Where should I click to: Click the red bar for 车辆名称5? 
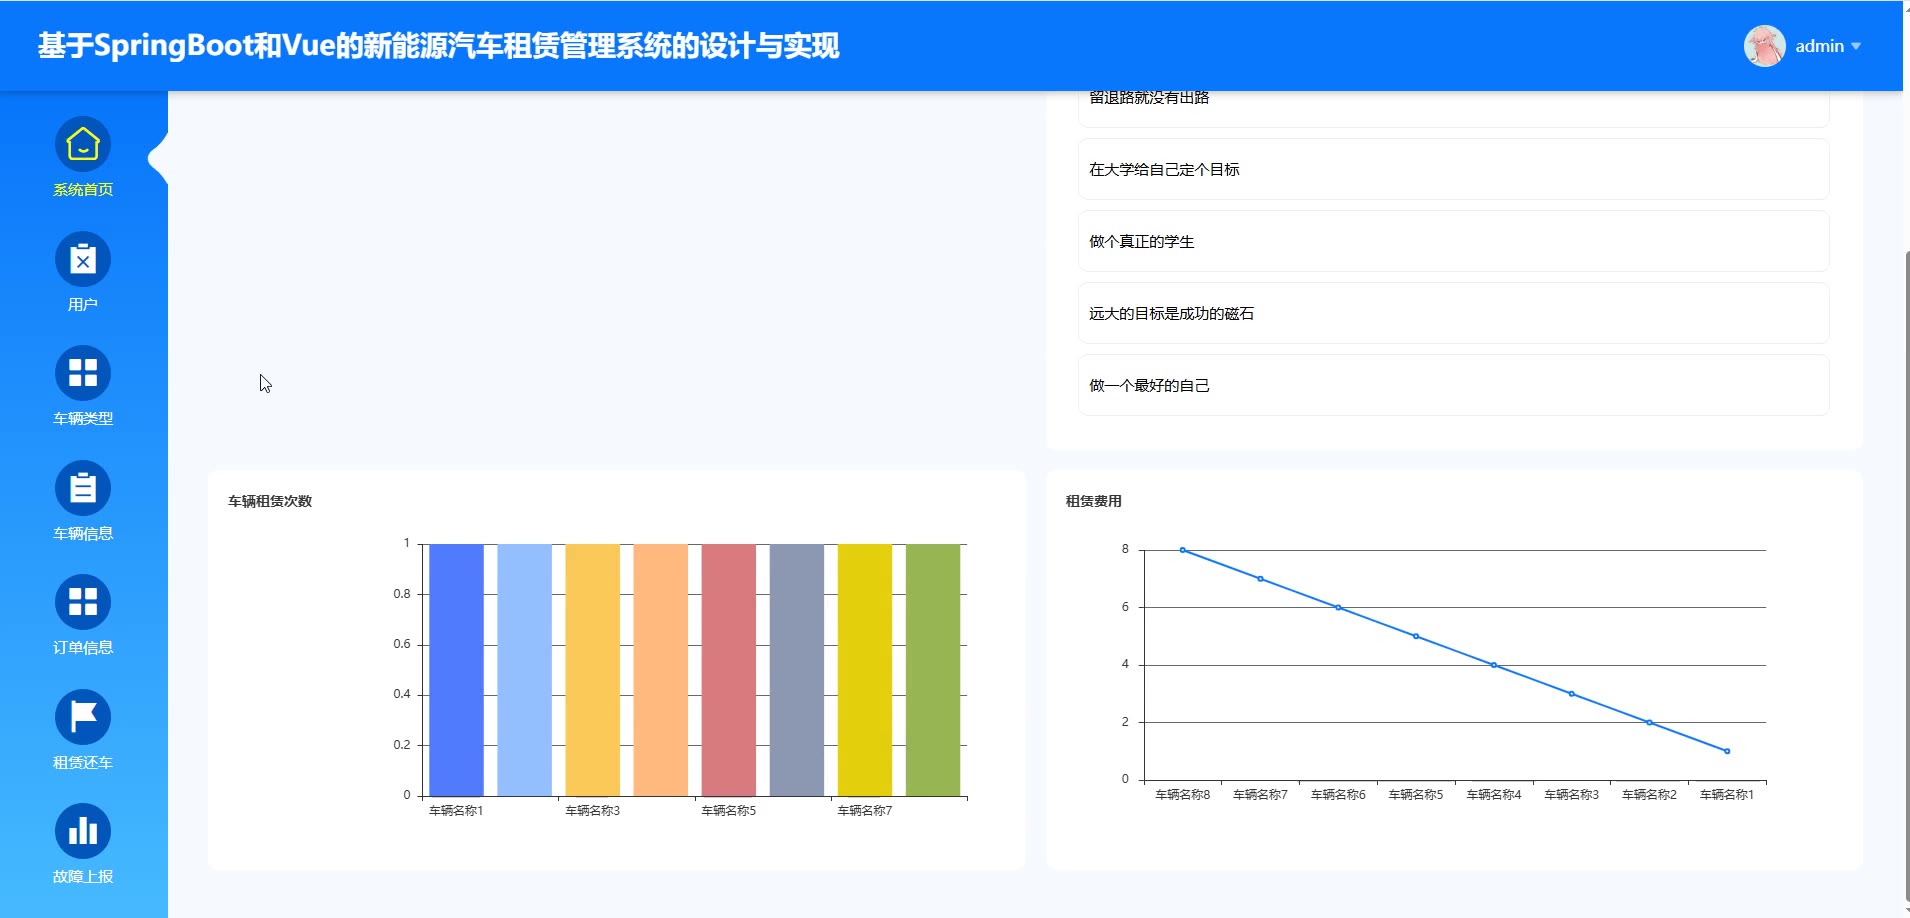[x=728, y=670]
